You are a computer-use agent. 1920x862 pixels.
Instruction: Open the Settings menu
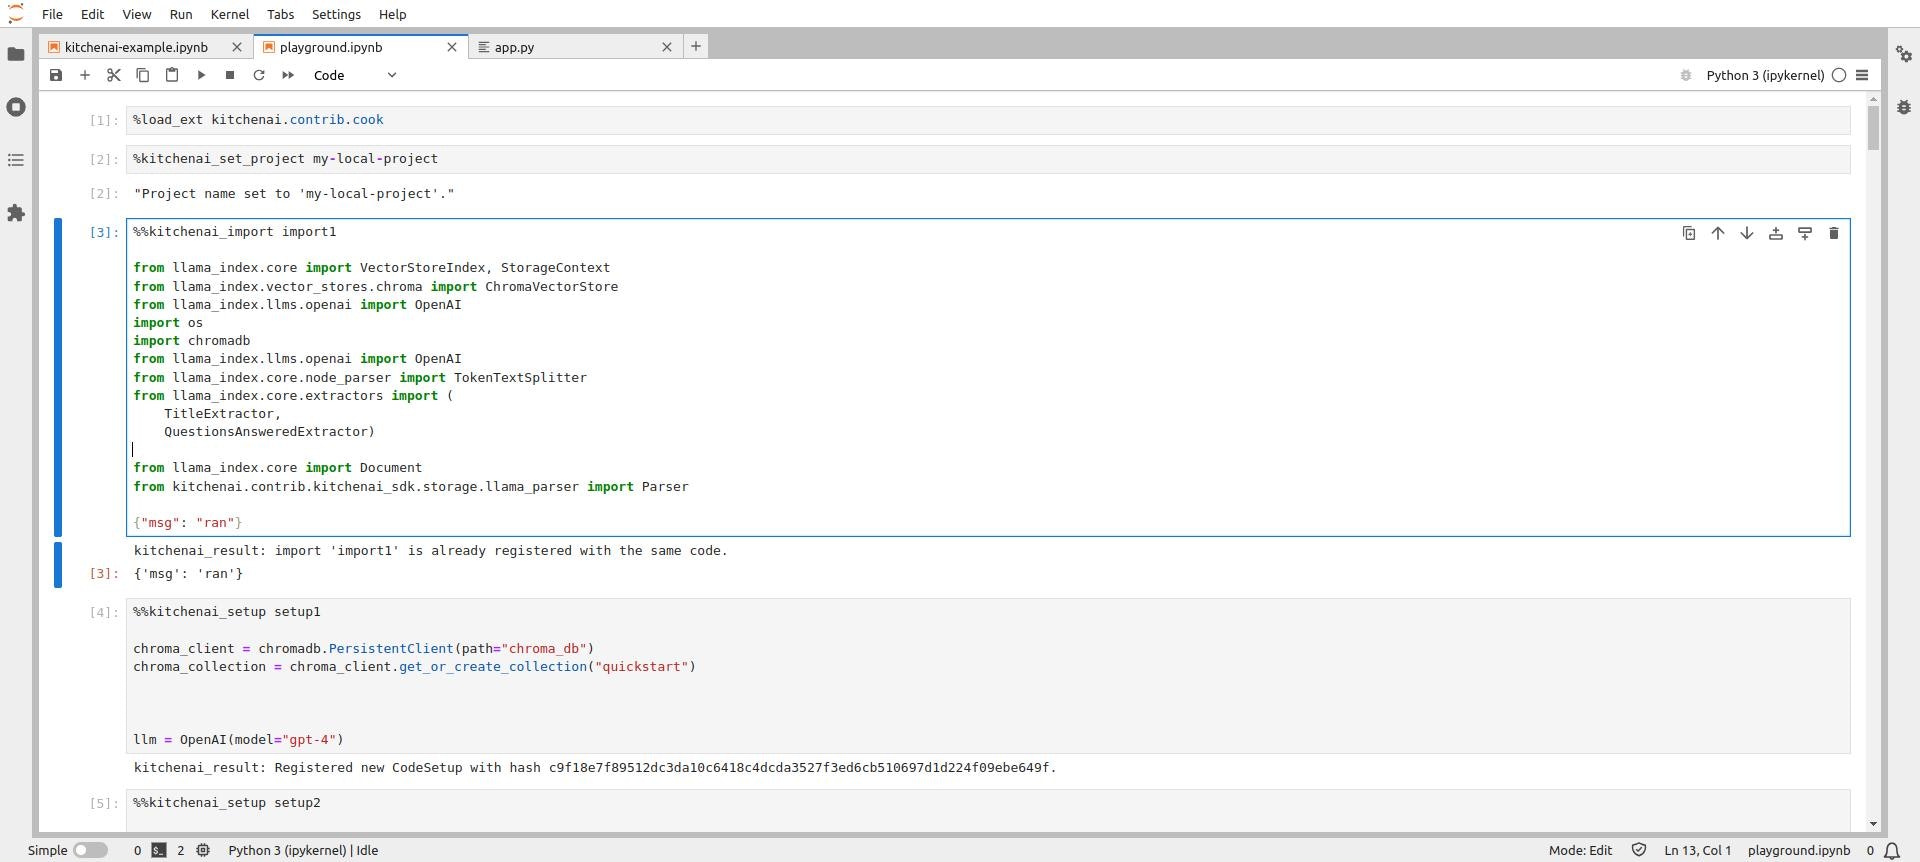pyautogui.click(x=336, y=14)
